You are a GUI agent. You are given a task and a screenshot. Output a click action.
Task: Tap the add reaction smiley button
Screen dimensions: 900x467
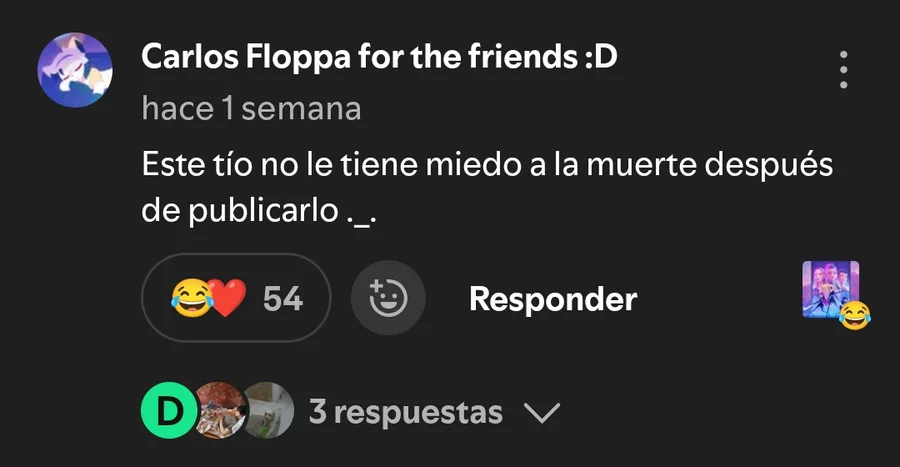(x=388, y=298)
